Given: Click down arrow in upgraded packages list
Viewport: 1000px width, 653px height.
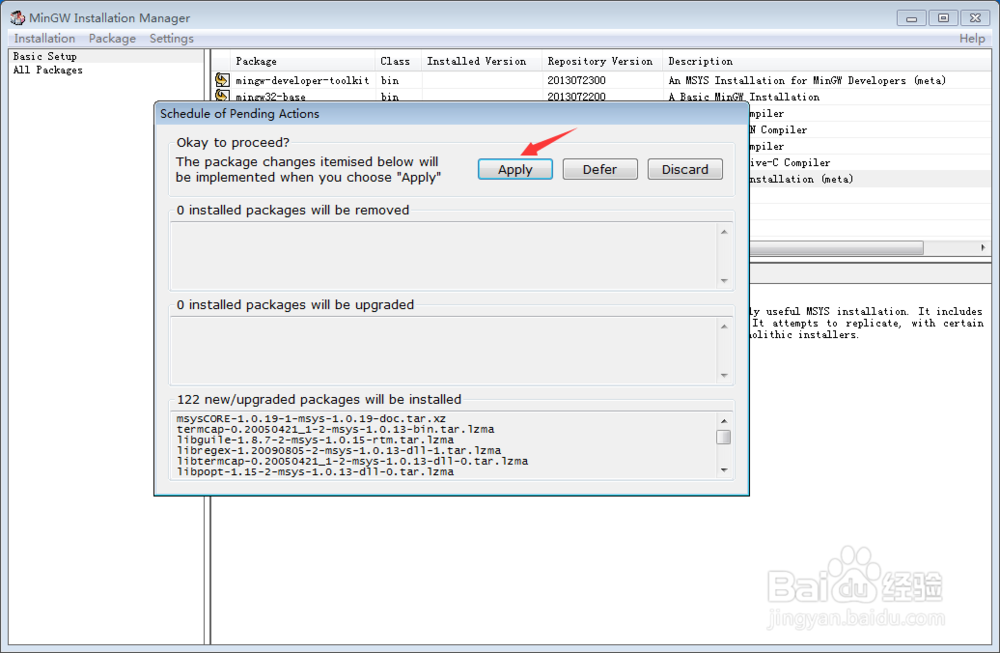Looking at the screenshot, I should pyautogui.click(x=724, y=375).
